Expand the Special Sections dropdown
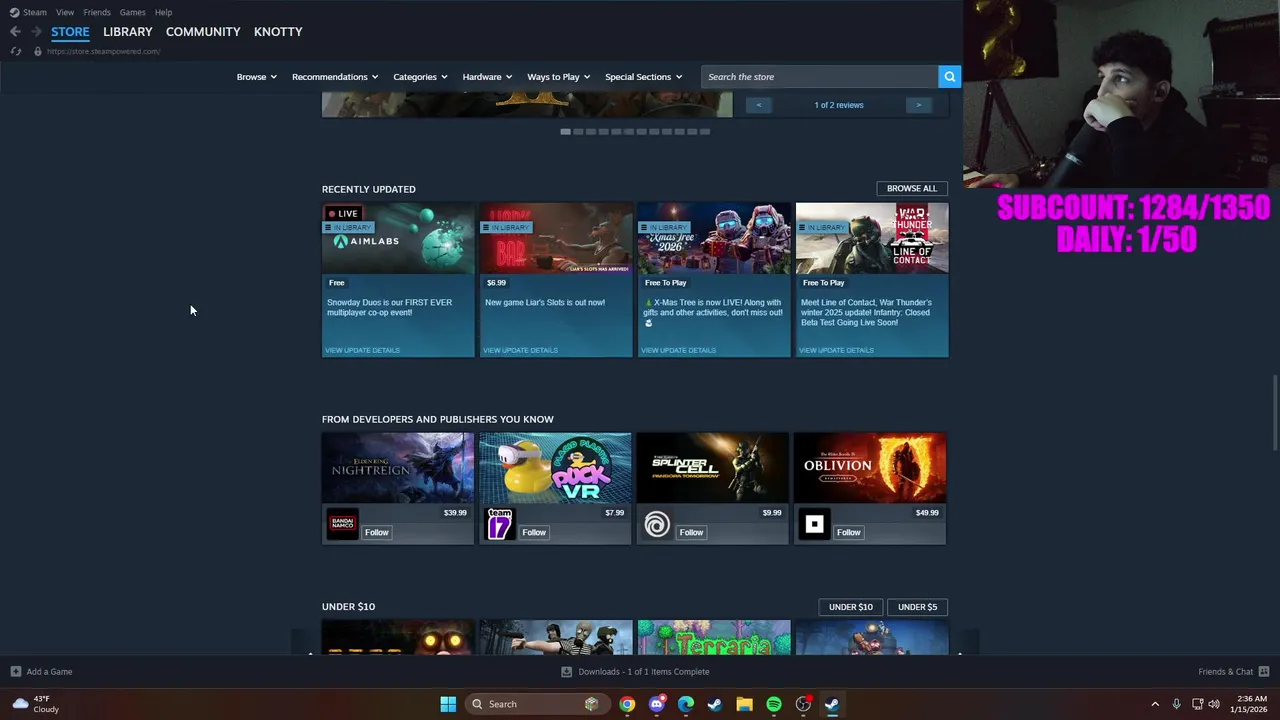This screenshot has width=1280, height=720. click(x=643, y=77)
